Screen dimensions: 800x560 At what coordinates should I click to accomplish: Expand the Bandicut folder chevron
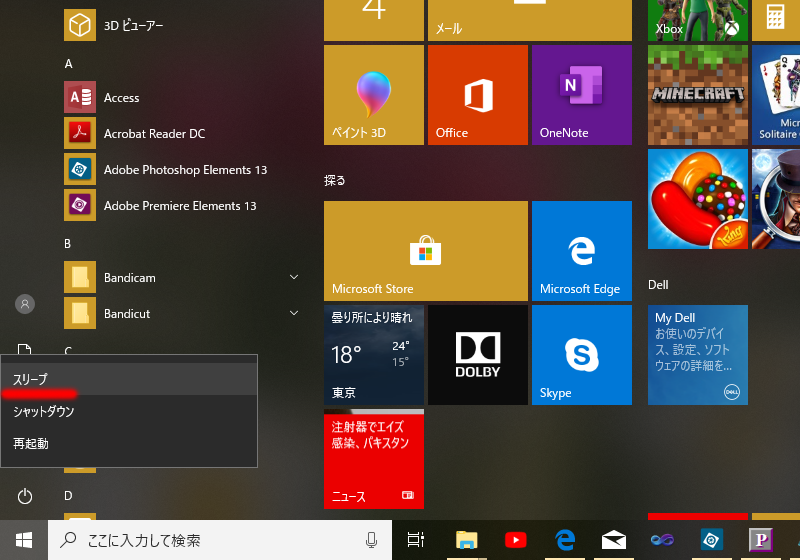tap(294, 313)
